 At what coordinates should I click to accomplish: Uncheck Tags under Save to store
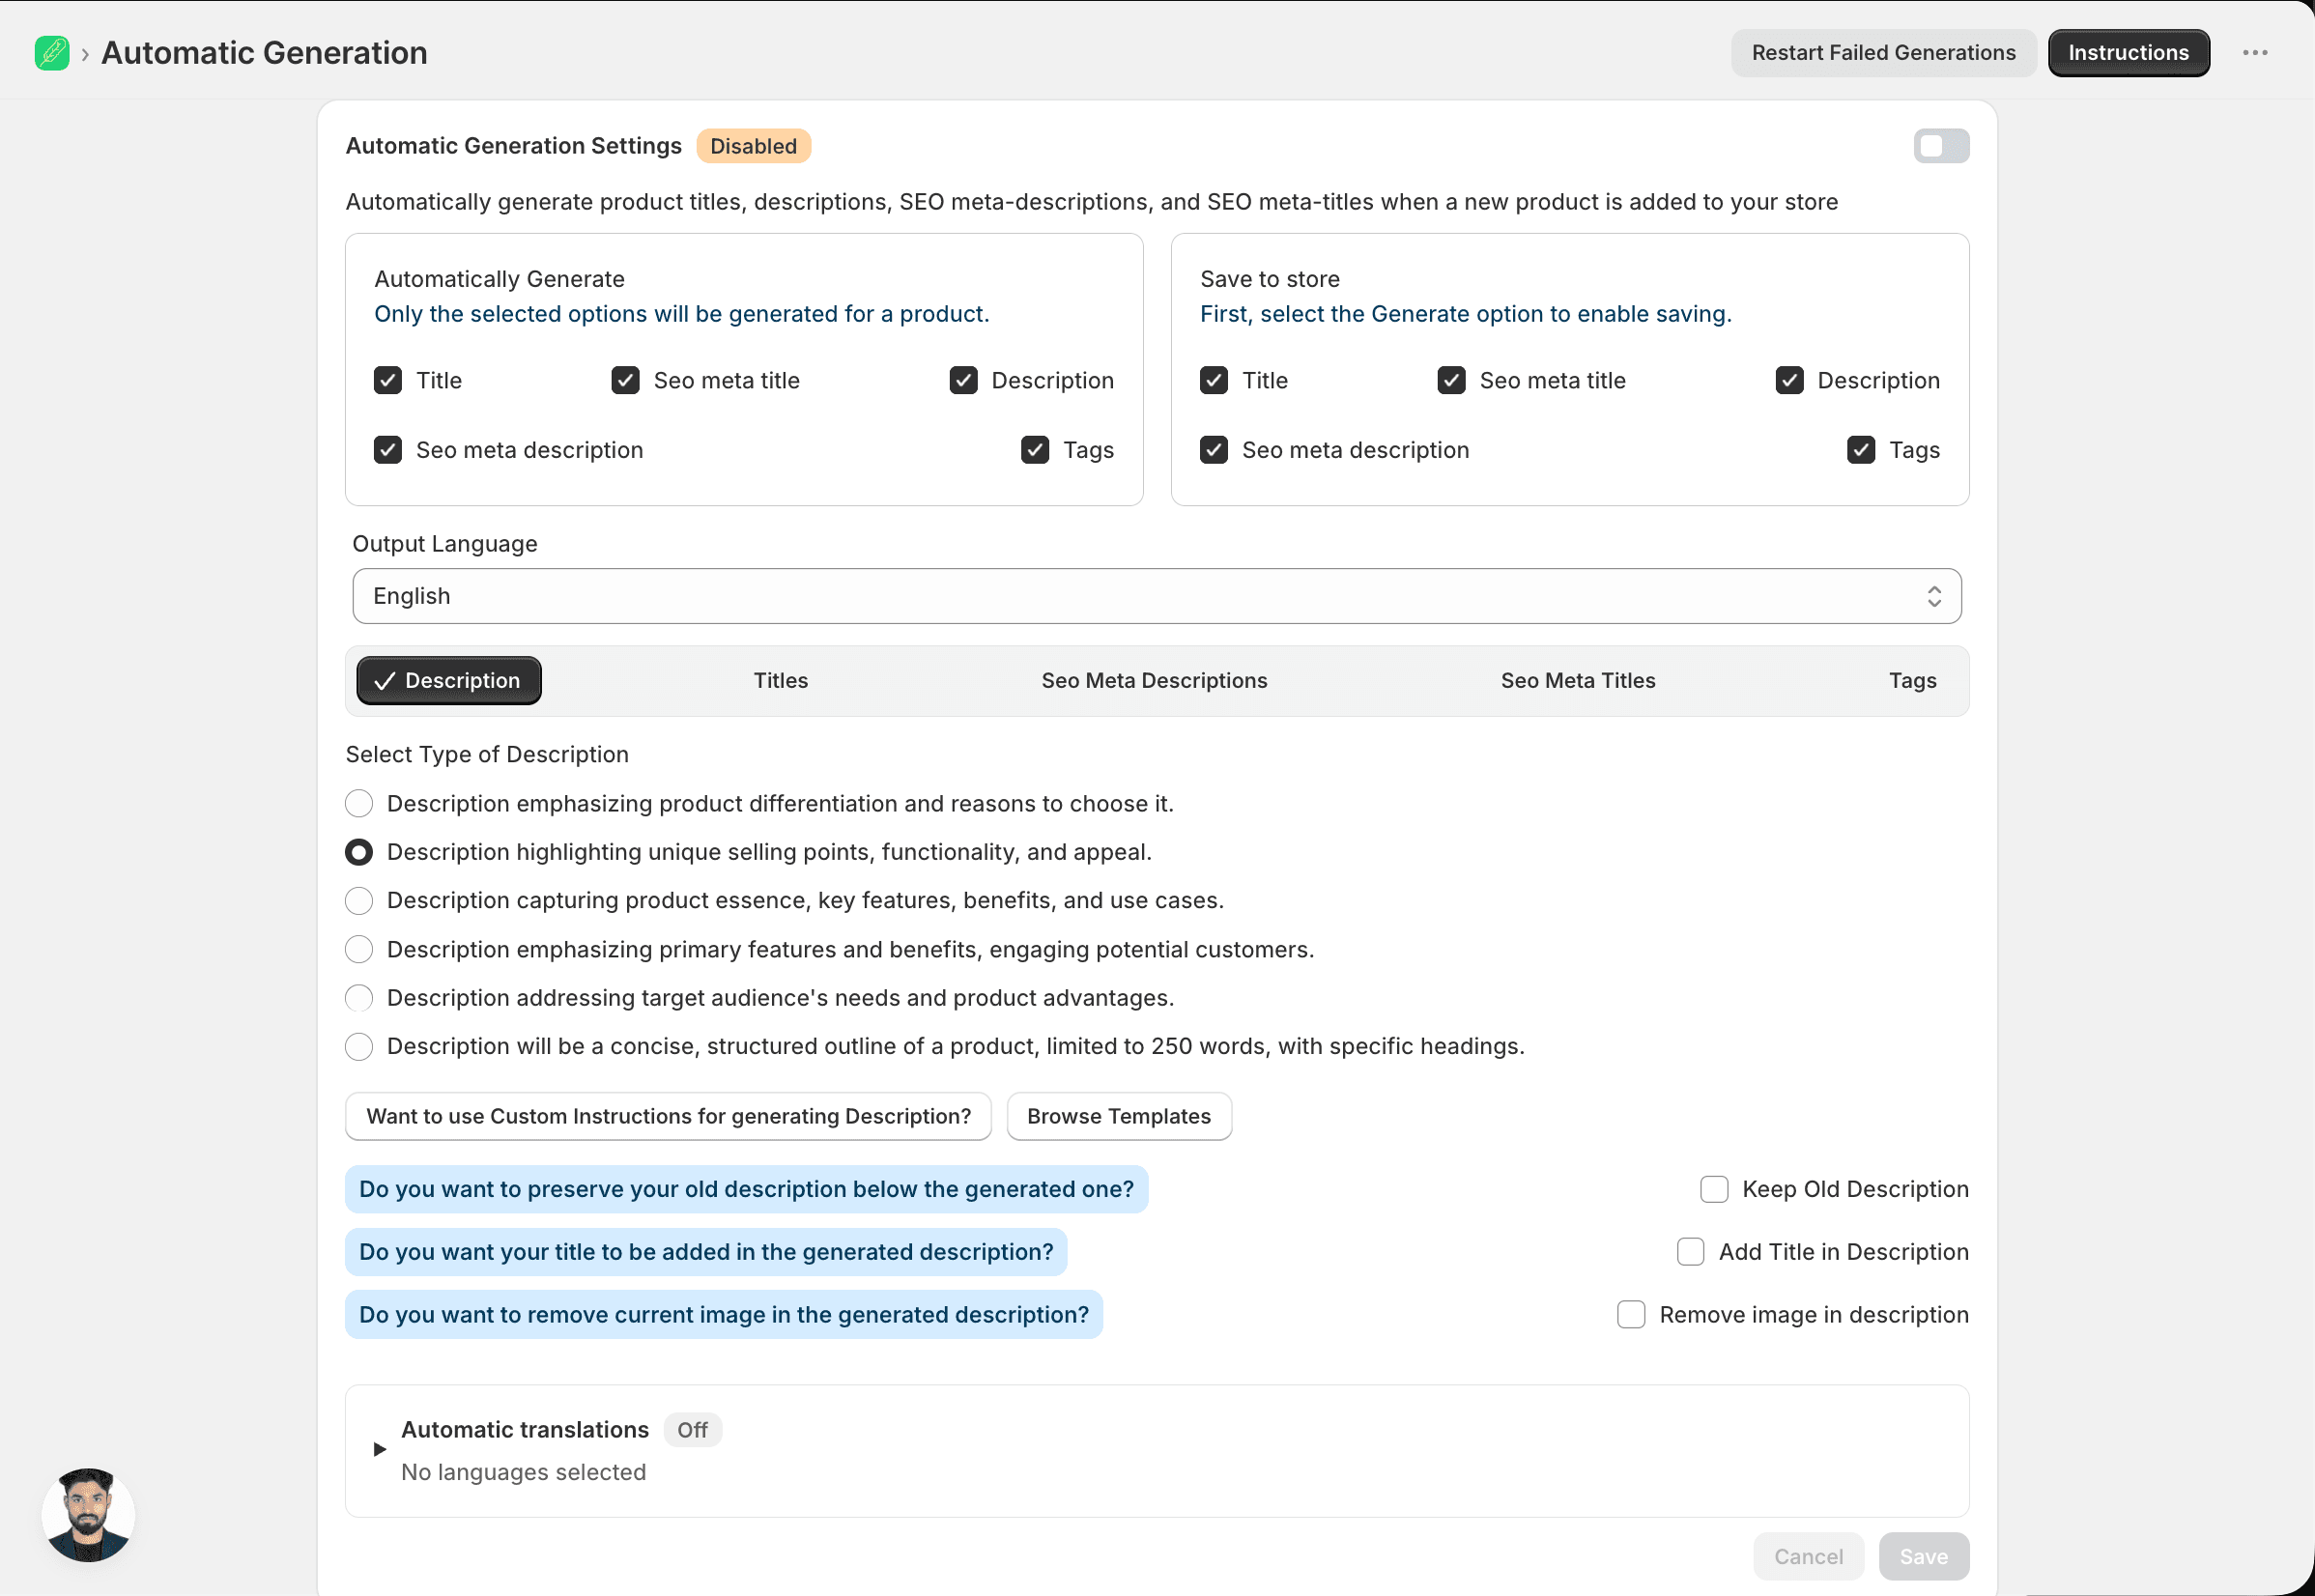[x=1861, y=450]
